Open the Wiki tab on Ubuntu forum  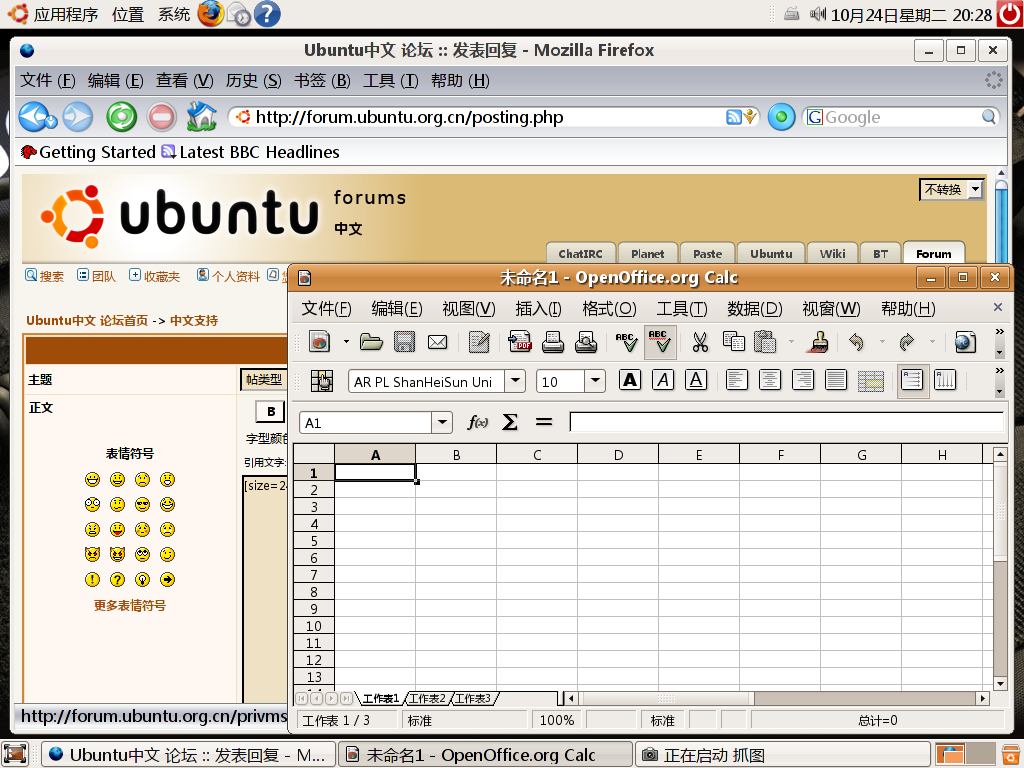click(832, 253)
